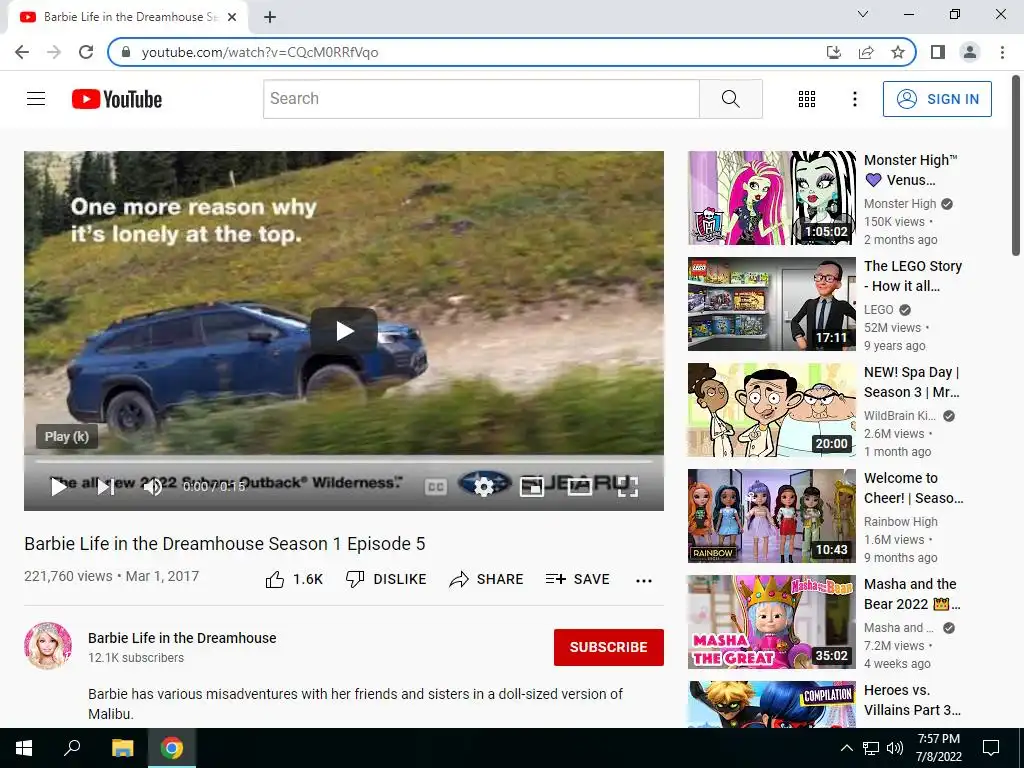Viewport: 1024px width, 768px height.
Task: Open the tab search chevron
Action: click(x=862, y=14)
